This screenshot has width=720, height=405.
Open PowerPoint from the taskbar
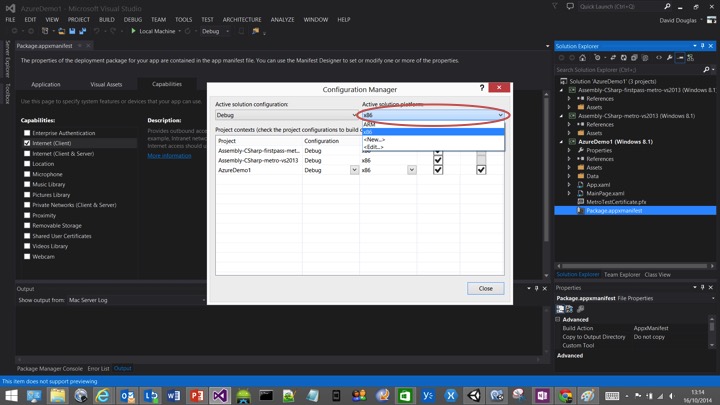(197, 395)
